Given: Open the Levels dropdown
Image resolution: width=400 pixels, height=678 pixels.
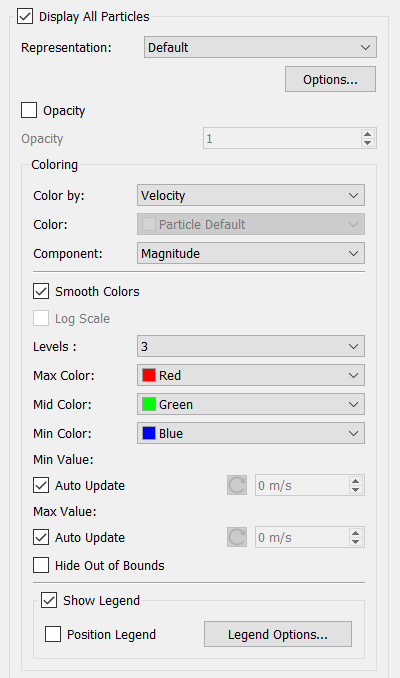Looking at the screenshot, I should [x=251, y=346].
